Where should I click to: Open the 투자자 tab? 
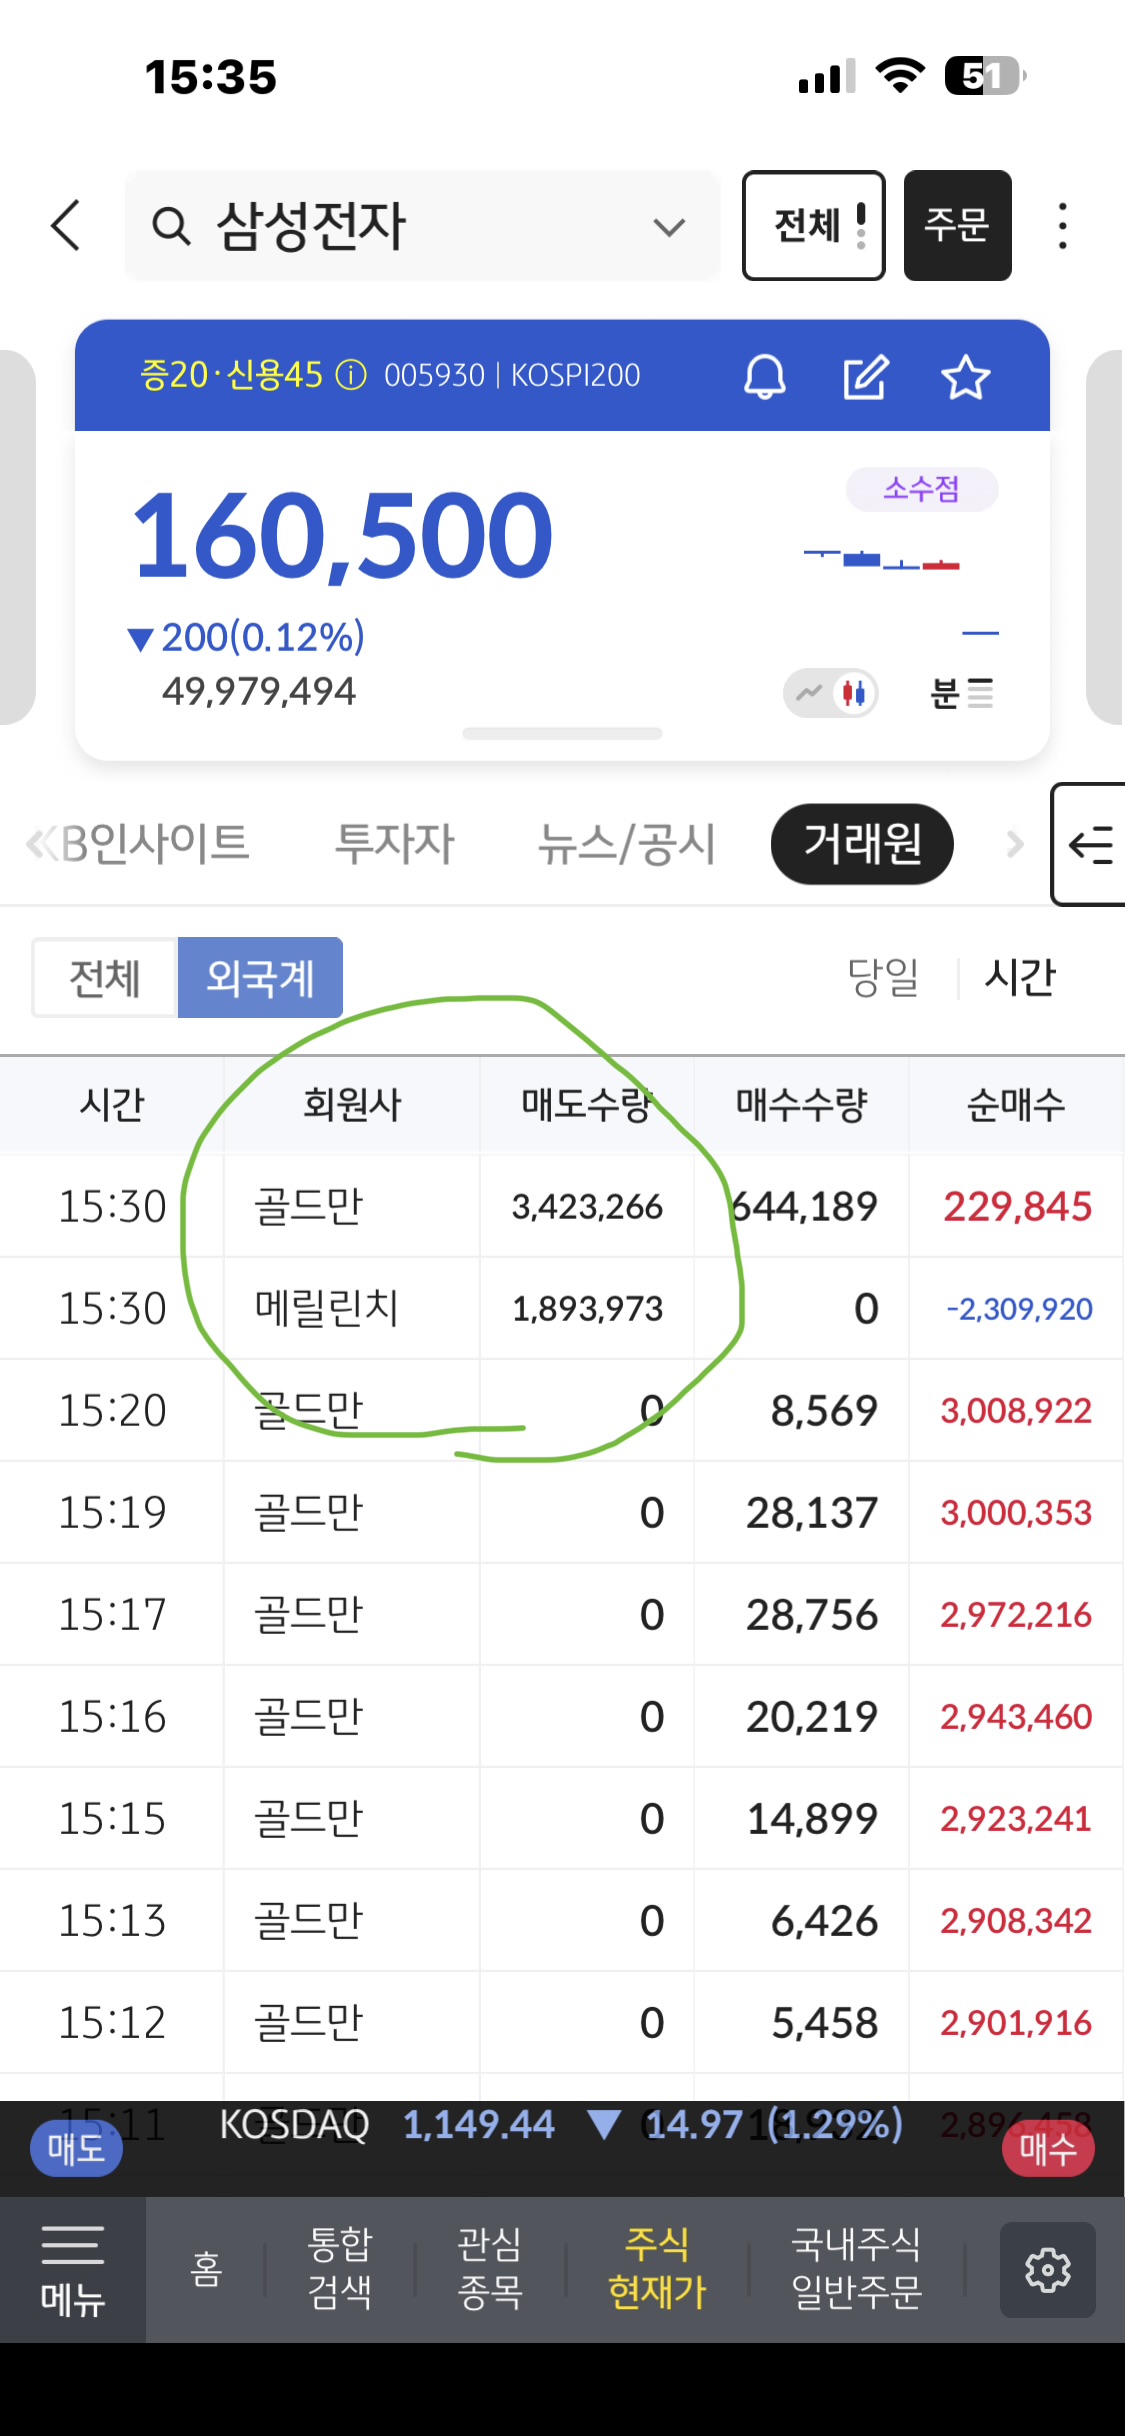[x=394, y=843]
